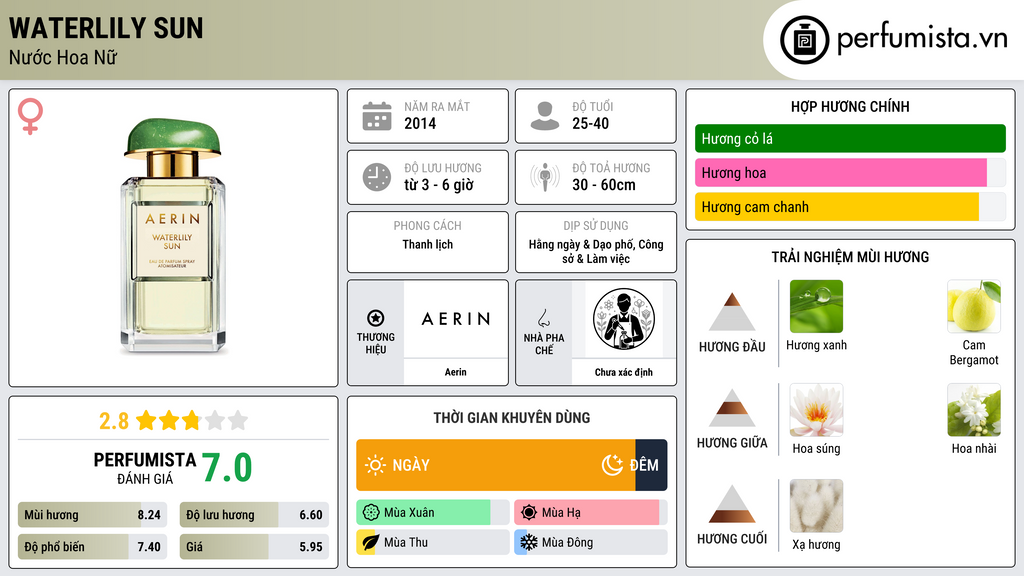Click the green Hương cỏ lá bar
The height and width of the screenshot is (576, 1024).
(850, 138)
